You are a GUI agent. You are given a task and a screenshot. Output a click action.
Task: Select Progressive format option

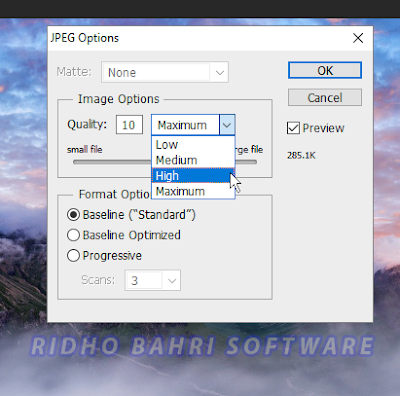tap(73, 256)
